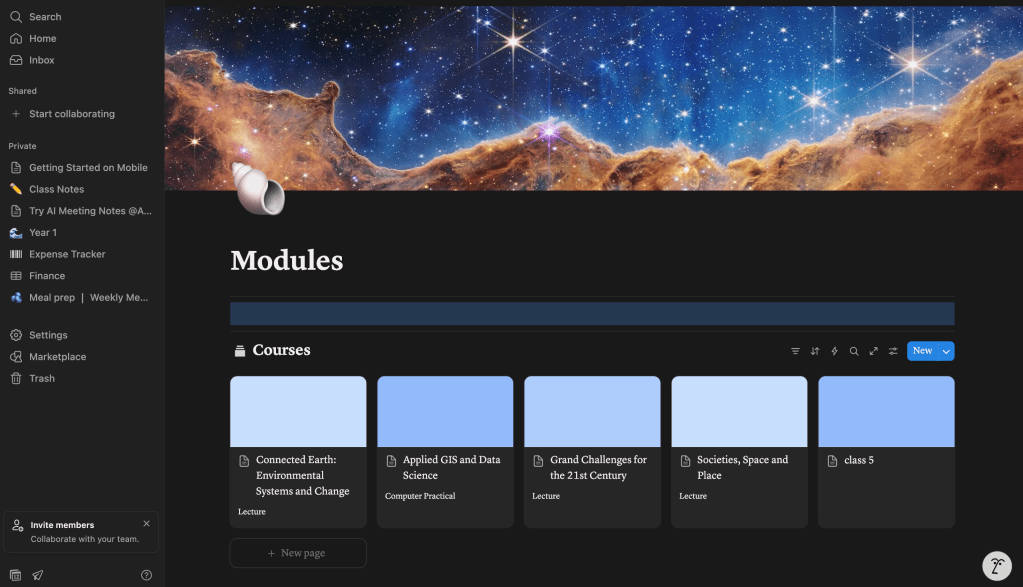Select Class Notes page in sidebar
The width and height of the screenshot is (1023, 587).
(56, 189)
